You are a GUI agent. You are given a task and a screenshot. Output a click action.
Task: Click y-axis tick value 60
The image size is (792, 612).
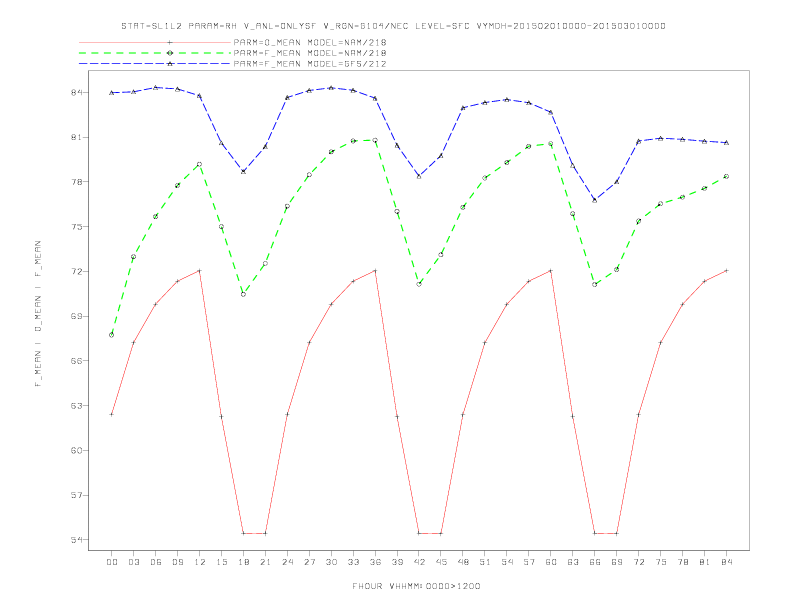tap(76, 450)
